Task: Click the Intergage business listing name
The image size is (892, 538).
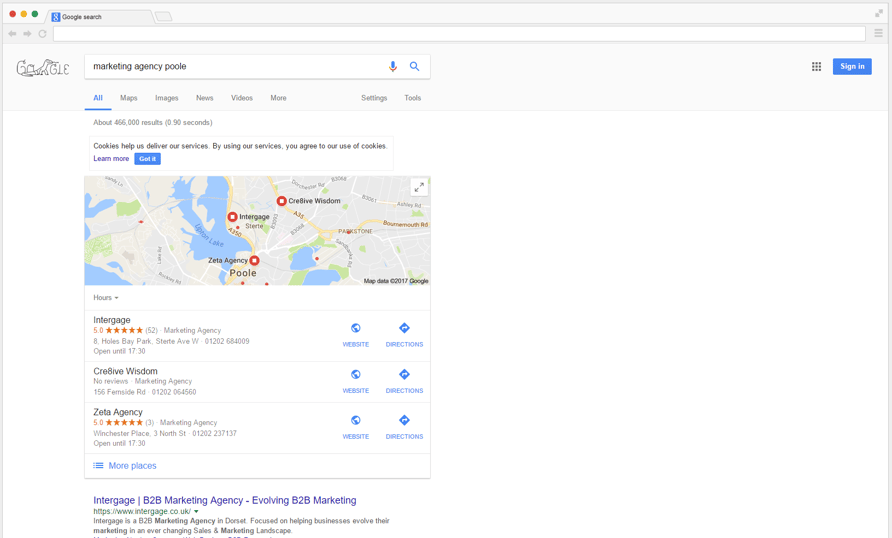Action: pos(112,320)
